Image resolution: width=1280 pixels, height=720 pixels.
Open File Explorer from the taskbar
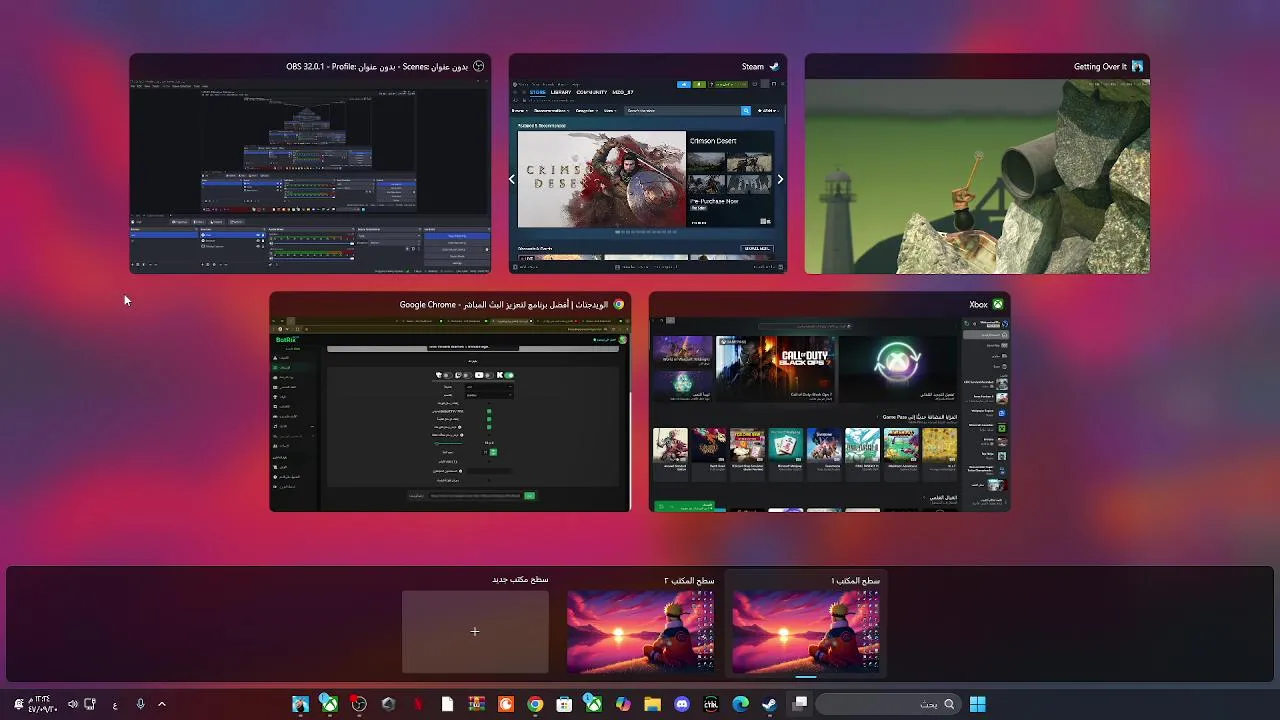pos(652,704)
